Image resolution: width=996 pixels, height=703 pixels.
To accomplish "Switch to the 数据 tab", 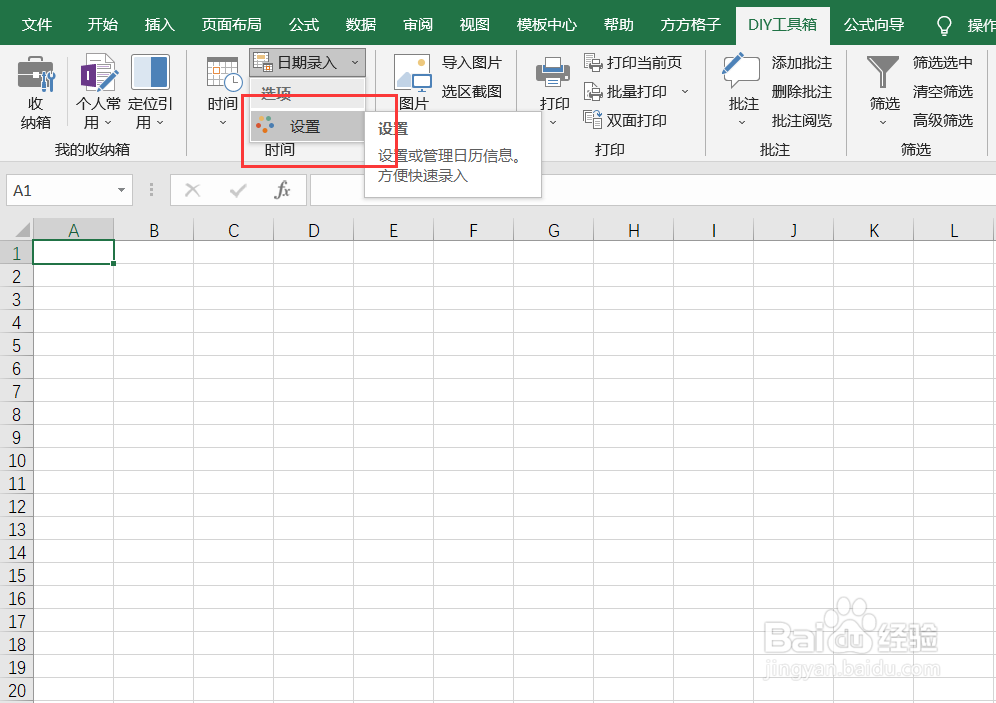I will click(x=361, y=25).
